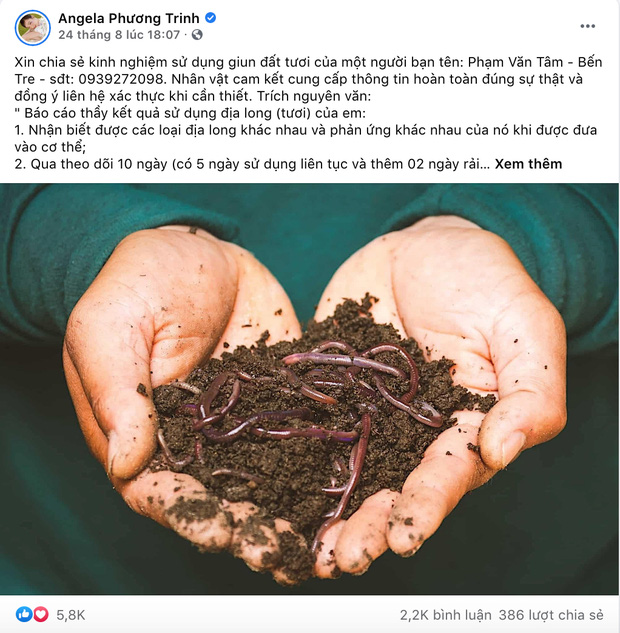Click the globe public privacy icon
The height and width of the screenshot is (633, 620).
coord(197,35)
